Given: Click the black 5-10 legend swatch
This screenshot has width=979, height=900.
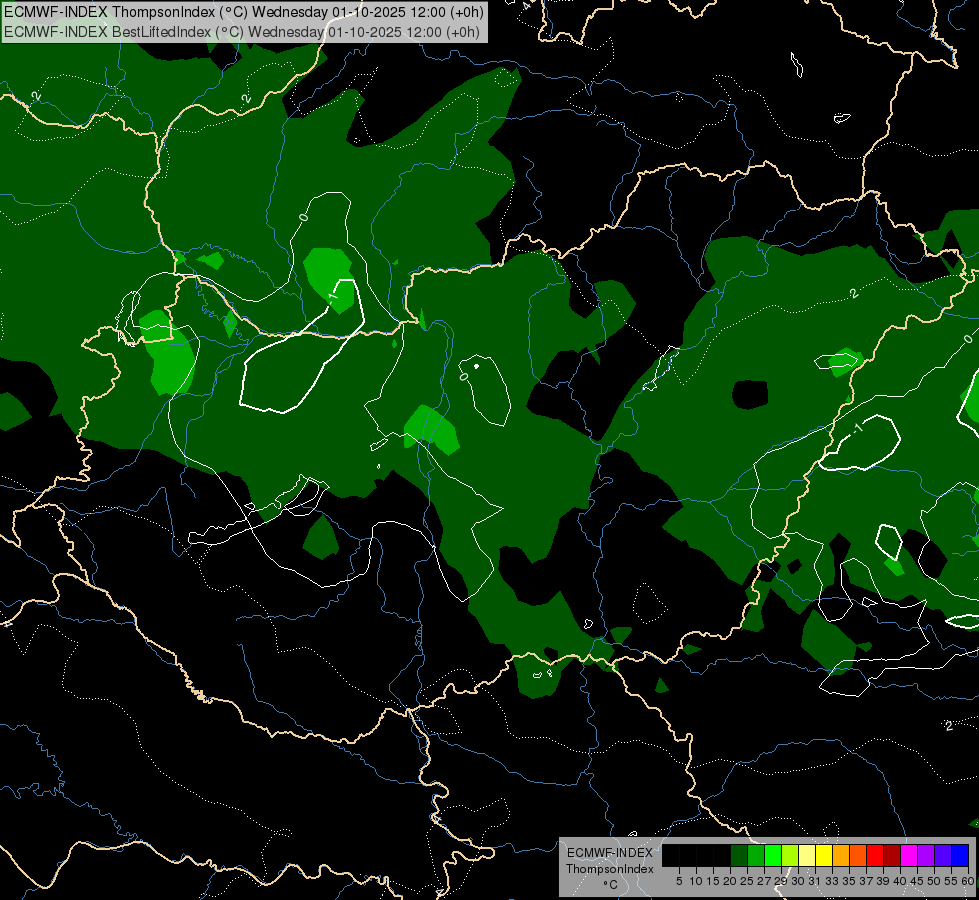Looking at the screenshot, I should (x=688, y=855).
